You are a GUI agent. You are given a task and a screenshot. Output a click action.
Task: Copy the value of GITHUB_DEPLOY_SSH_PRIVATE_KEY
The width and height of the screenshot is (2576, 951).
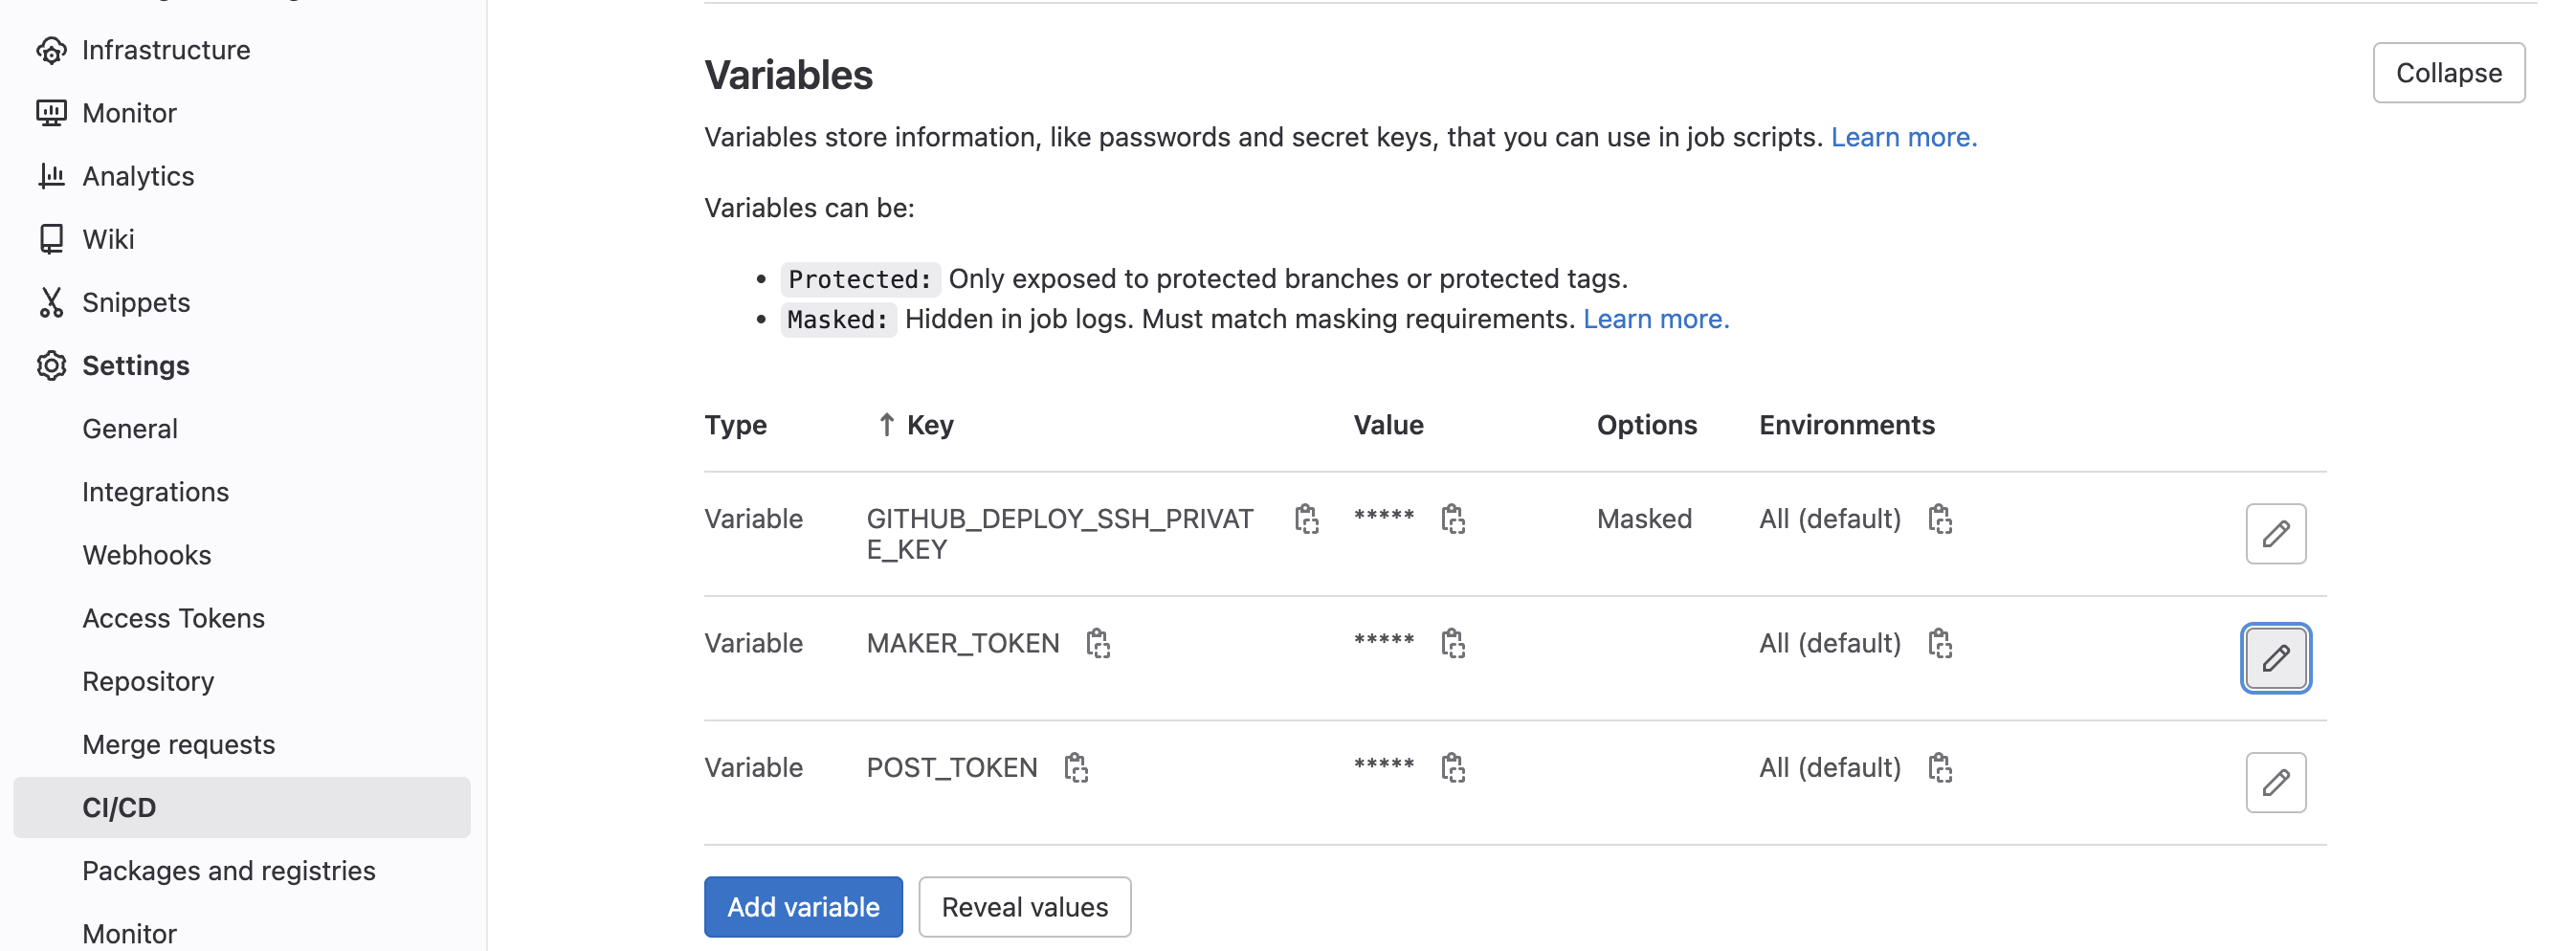(1453, 519)
